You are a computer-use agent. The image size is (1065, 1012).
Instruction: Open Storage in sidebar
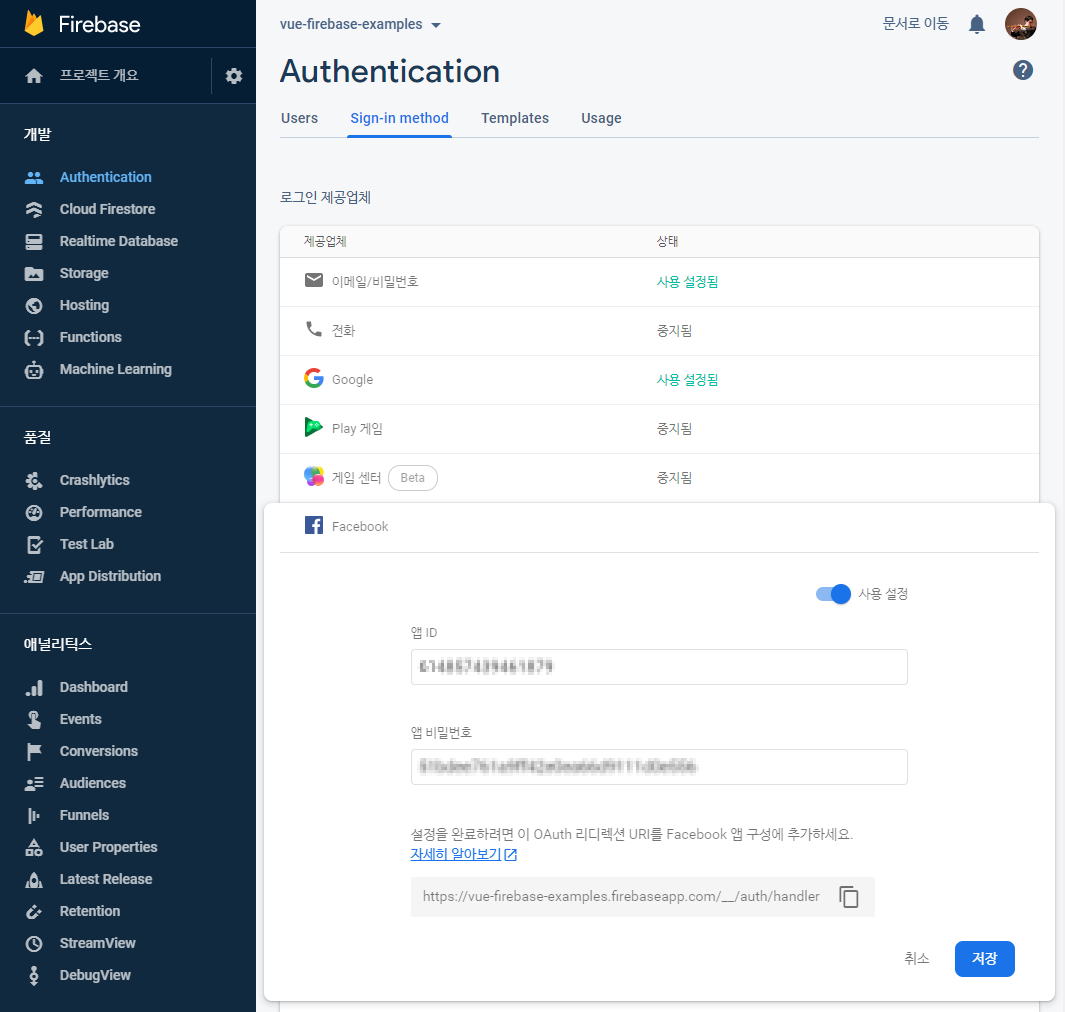(x=84, y=273)
